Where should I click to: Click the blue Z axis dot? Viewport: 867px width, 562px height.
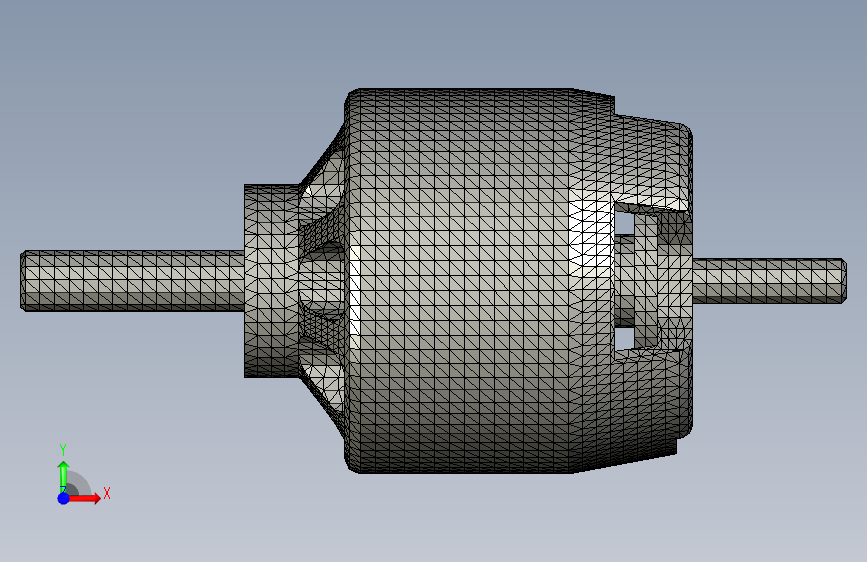(x=63, y=498)
